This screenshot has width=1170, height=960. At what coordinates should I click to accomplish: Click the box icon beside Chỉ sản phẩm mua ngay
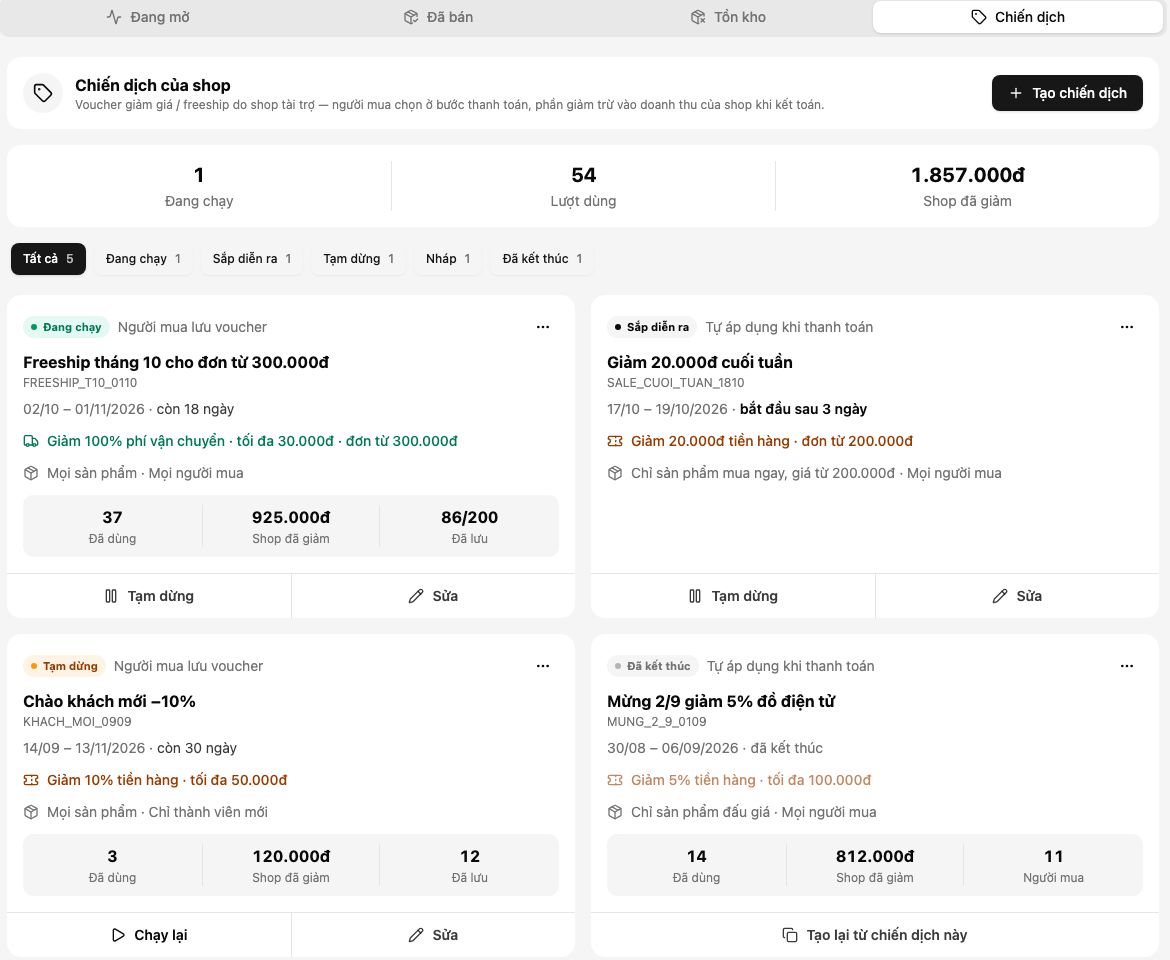(615, 474)
